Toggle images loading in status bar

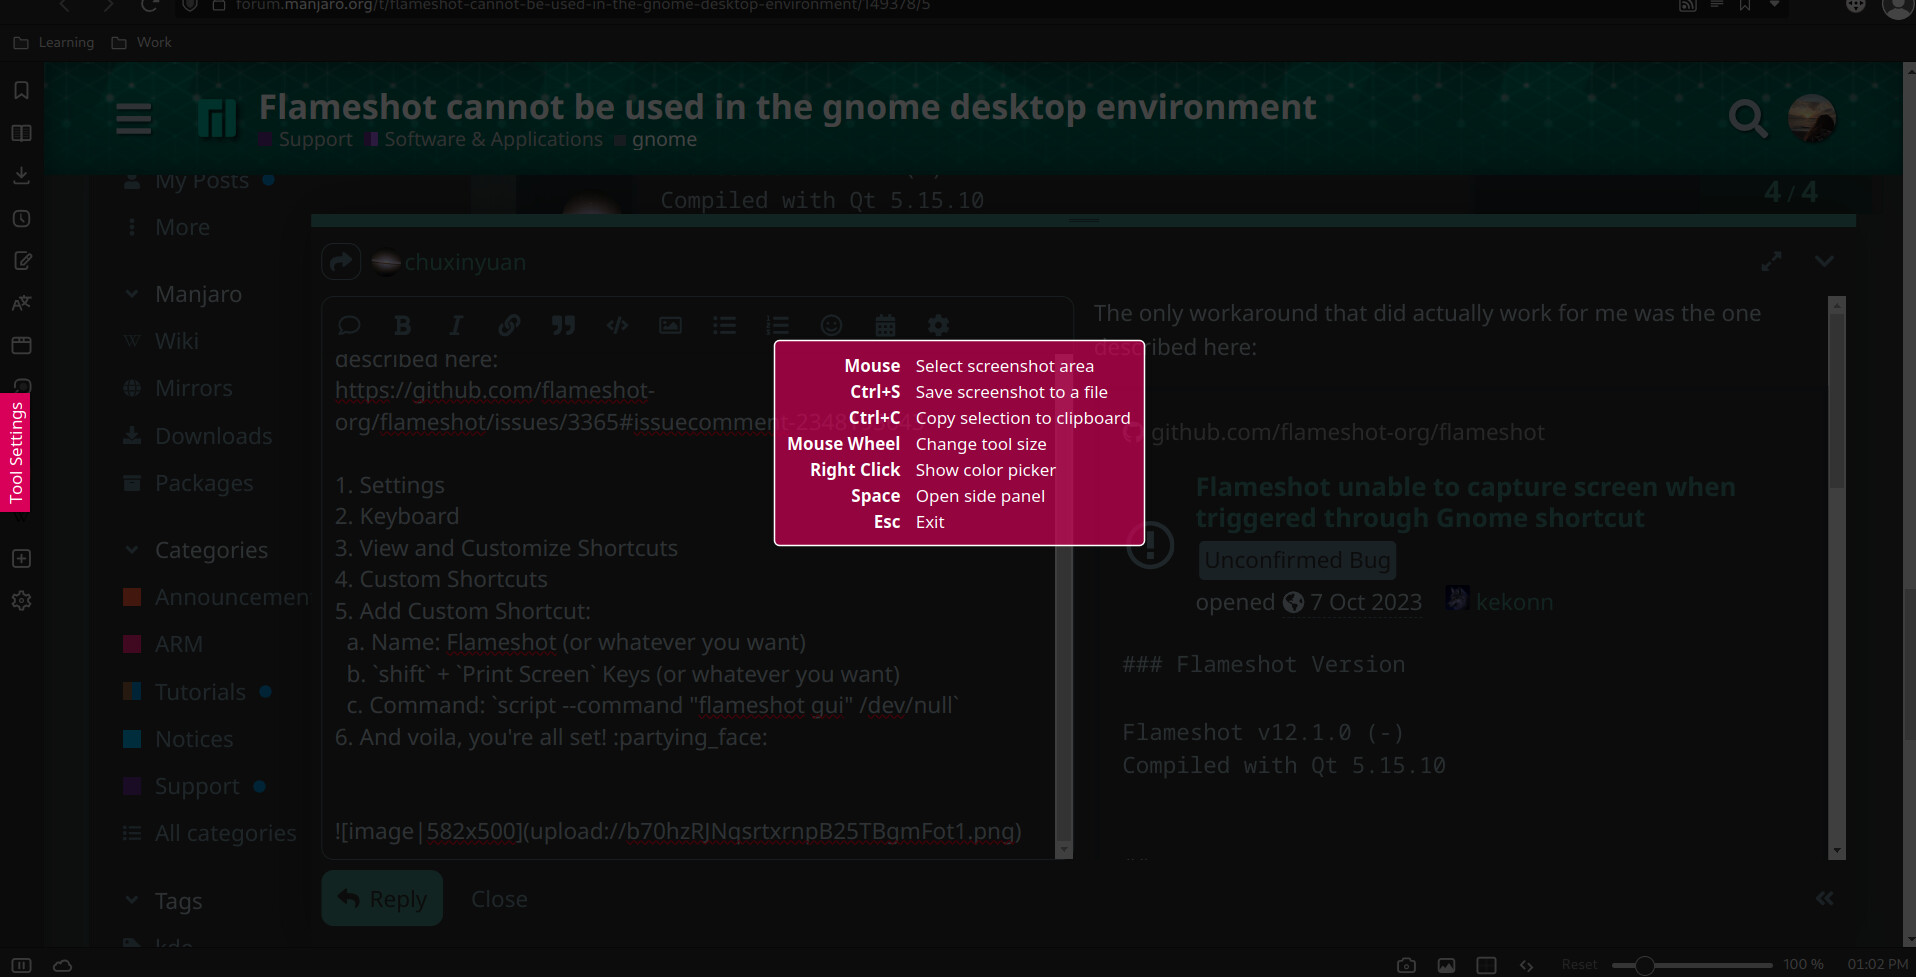(1446, 965)
